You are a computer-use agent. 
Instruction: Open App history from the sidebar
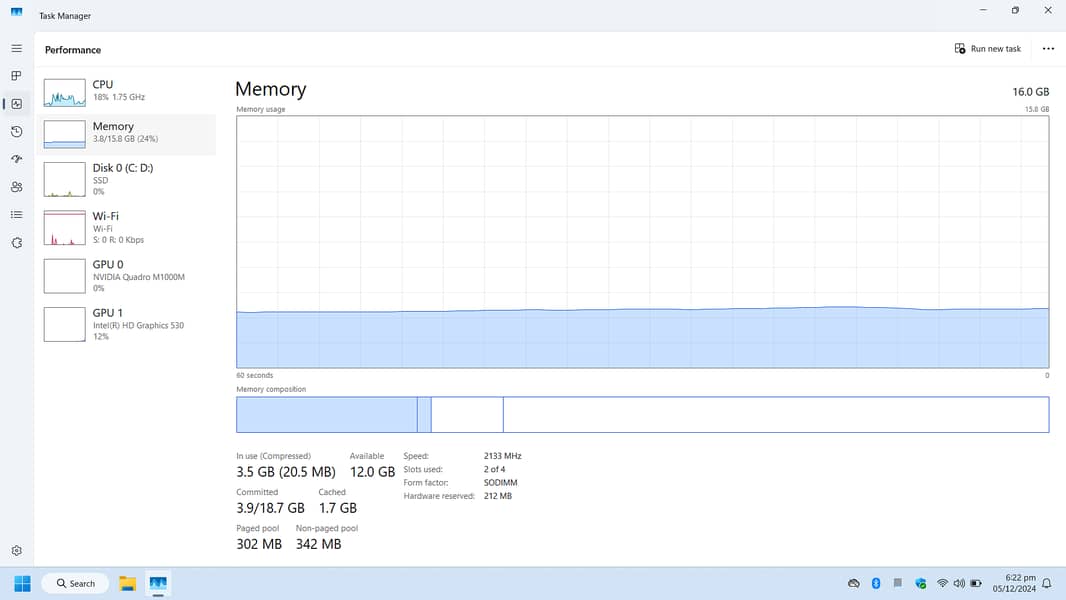coord(16,132)
